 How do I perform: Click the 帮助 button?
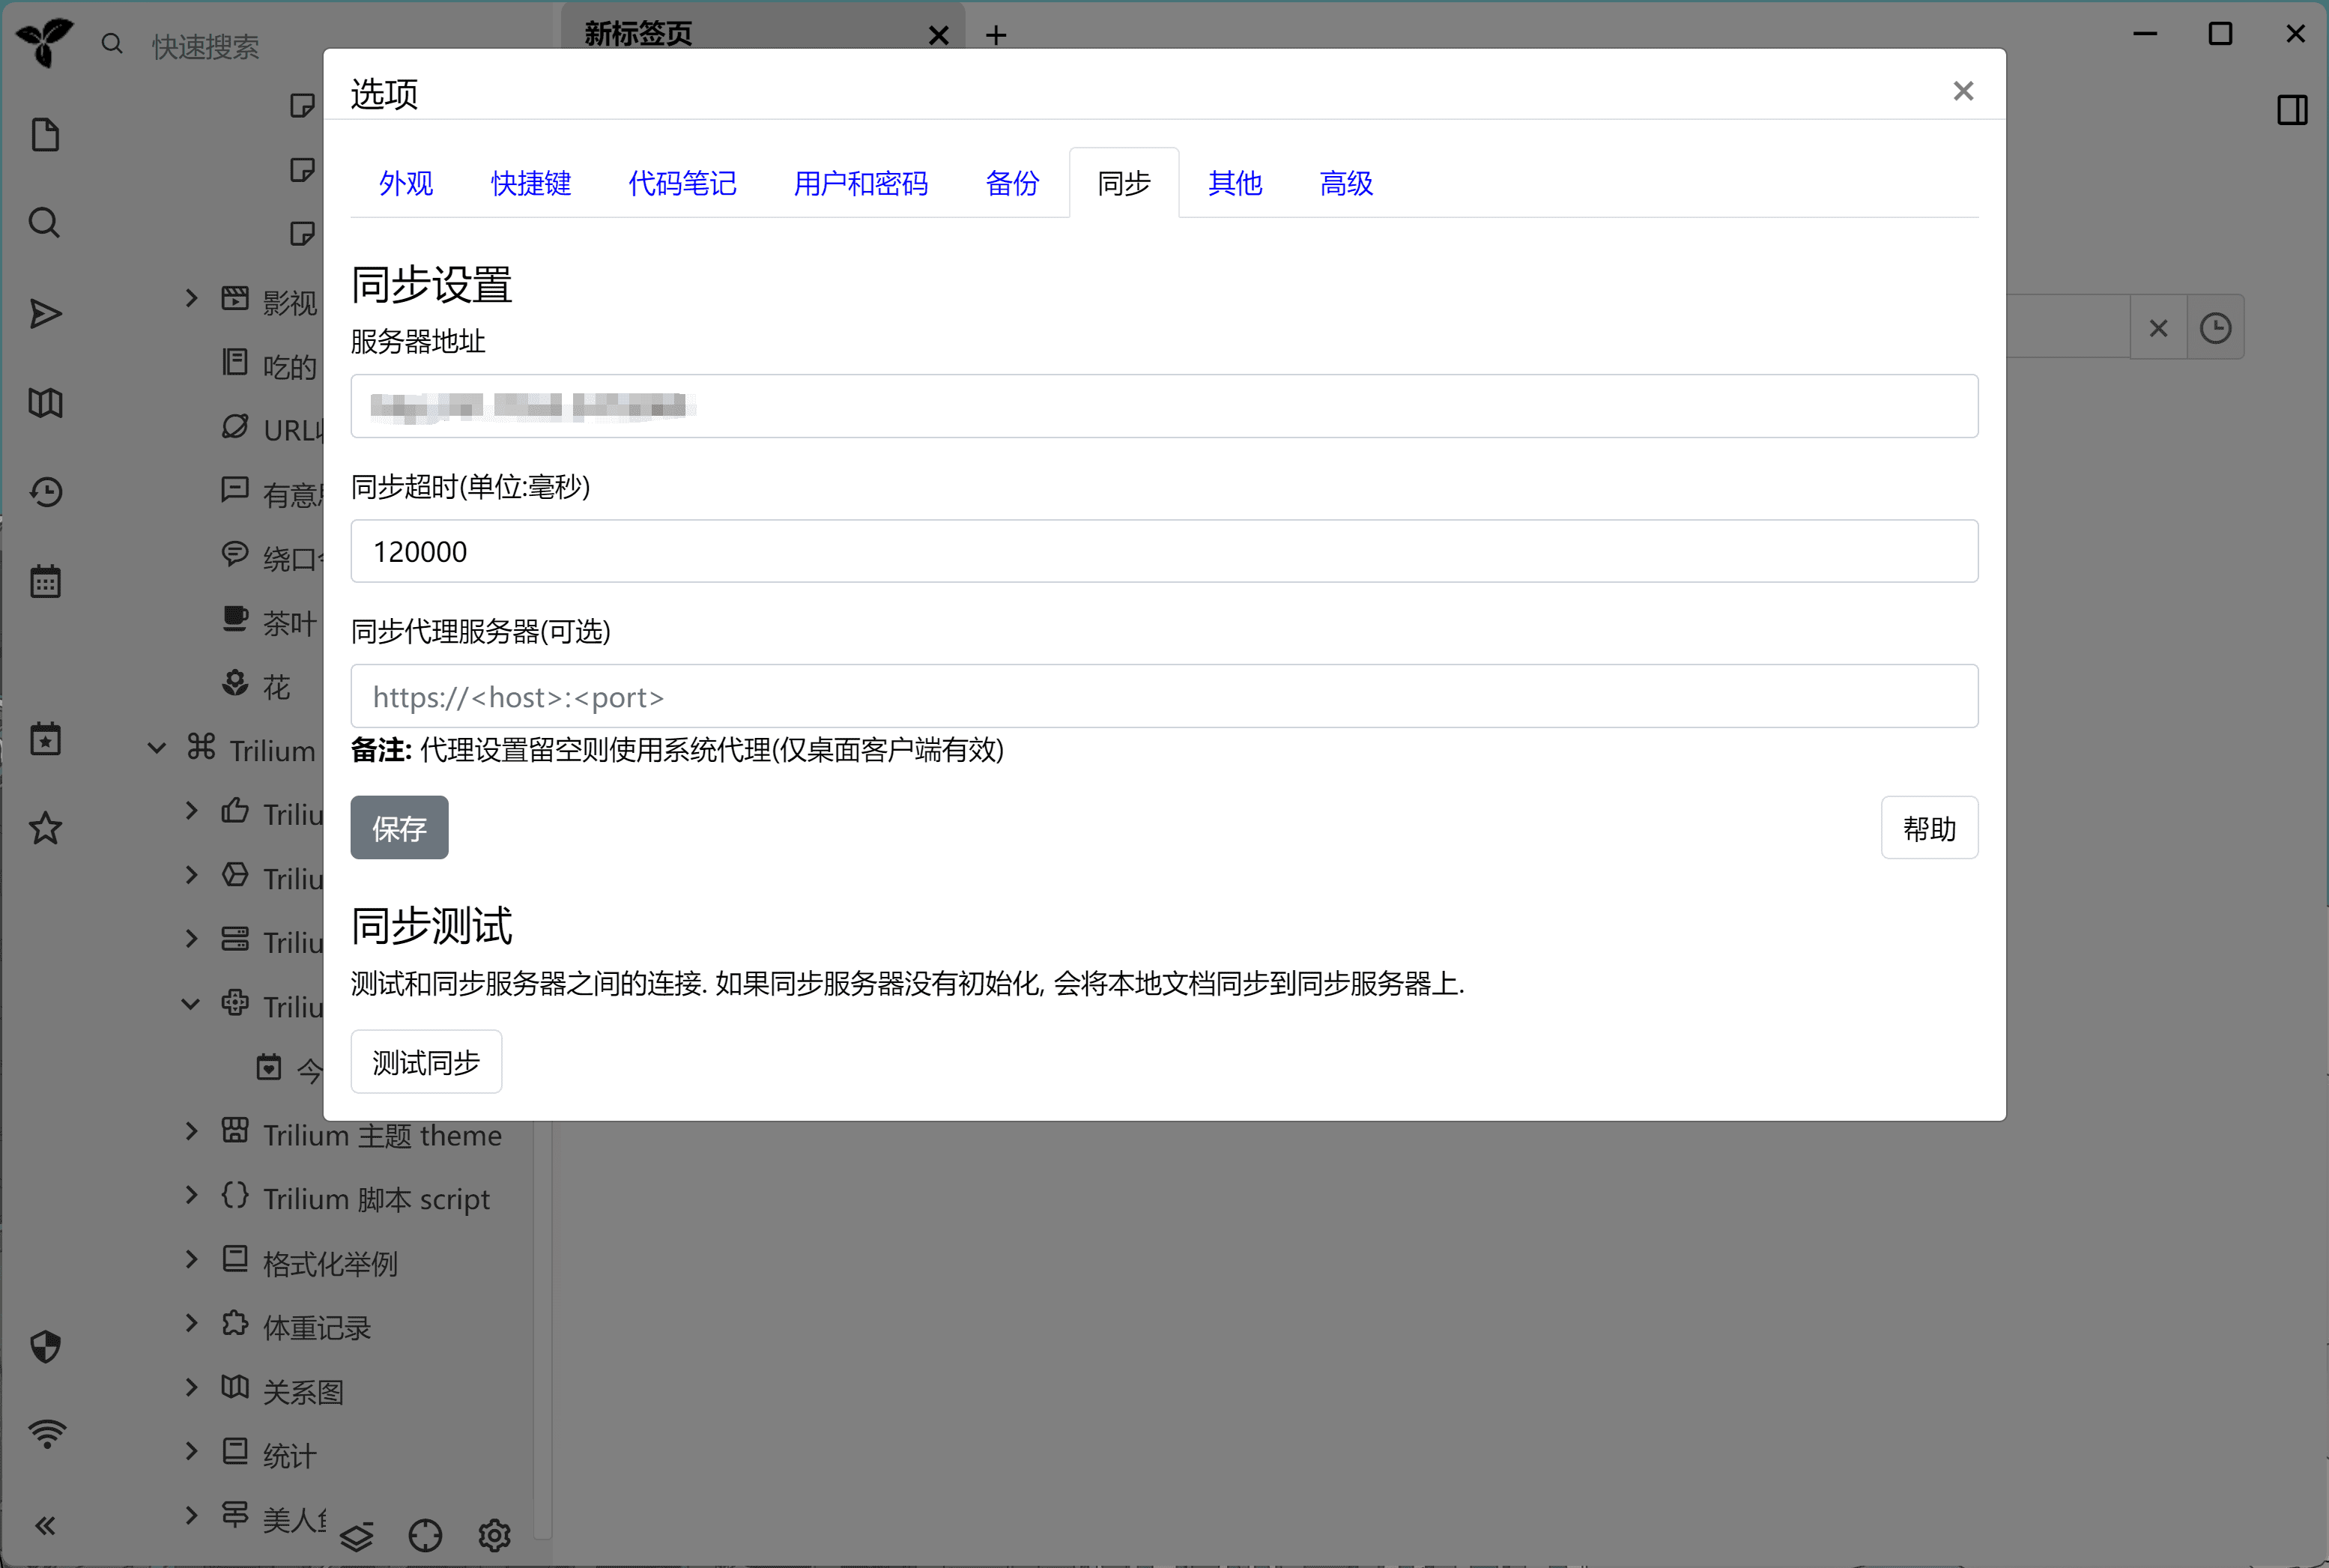[x=1929, y=828]
